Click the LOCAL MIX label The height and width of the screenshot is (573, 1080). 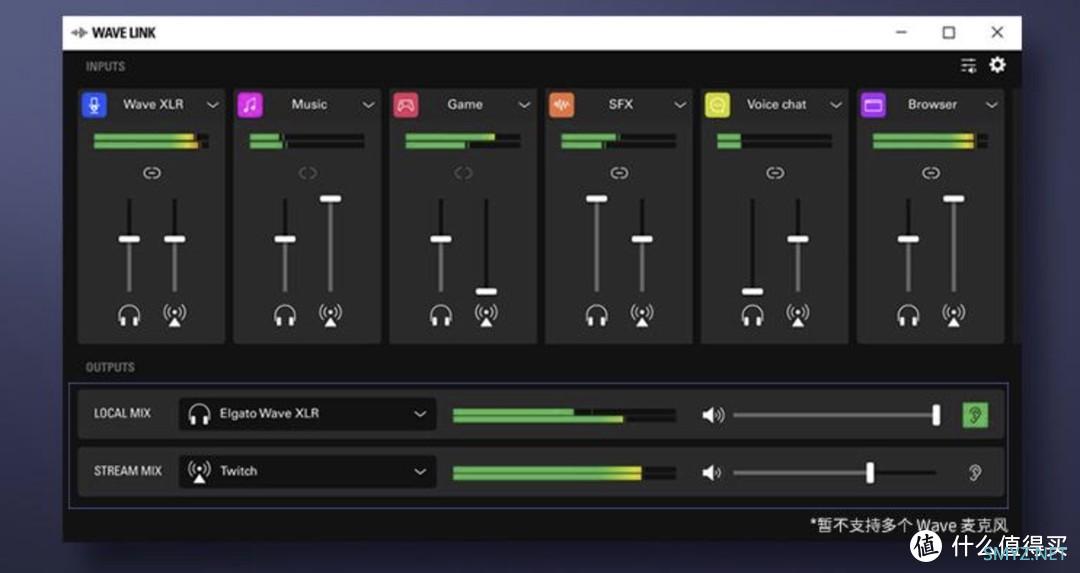122,414
